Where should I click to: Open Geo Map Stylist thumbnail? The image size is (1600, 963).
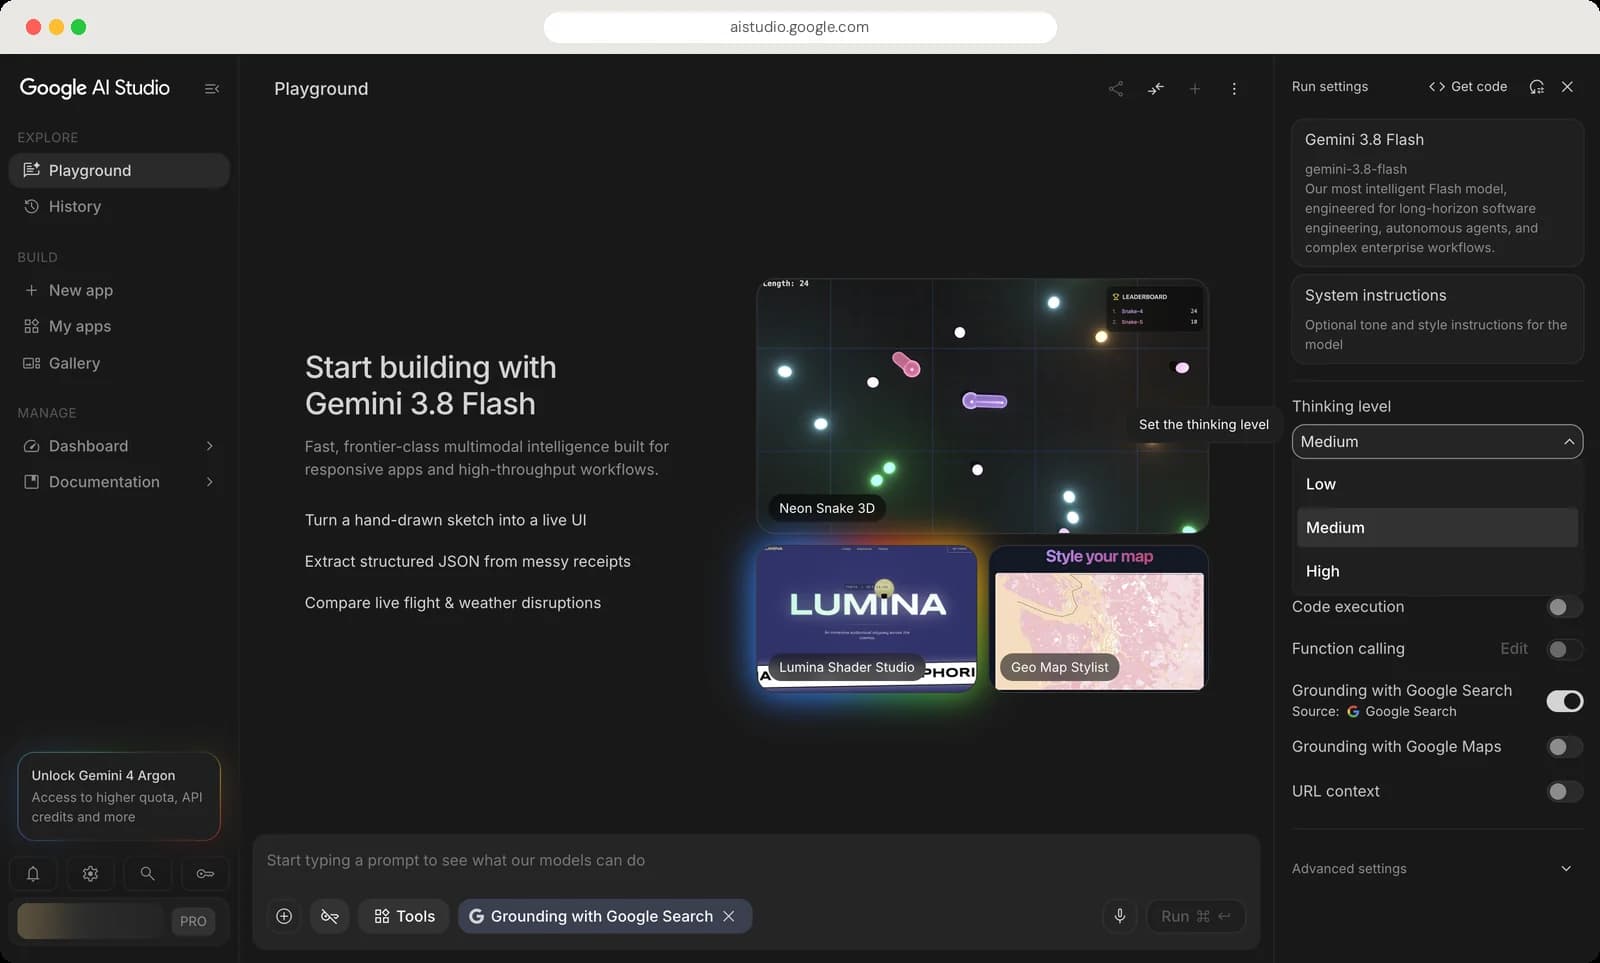point(1099,618)
